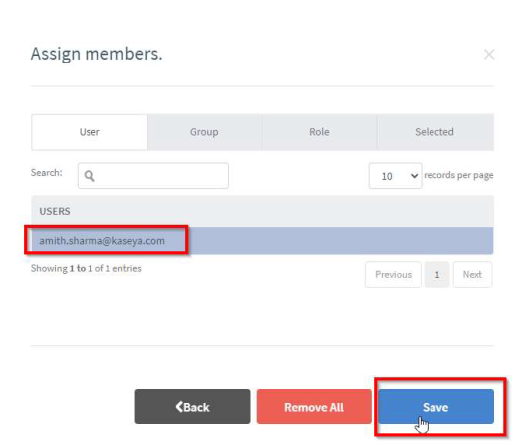Click the Assign members dialog title
This screenshot has height=445, width=515.
tap(97, 54)
